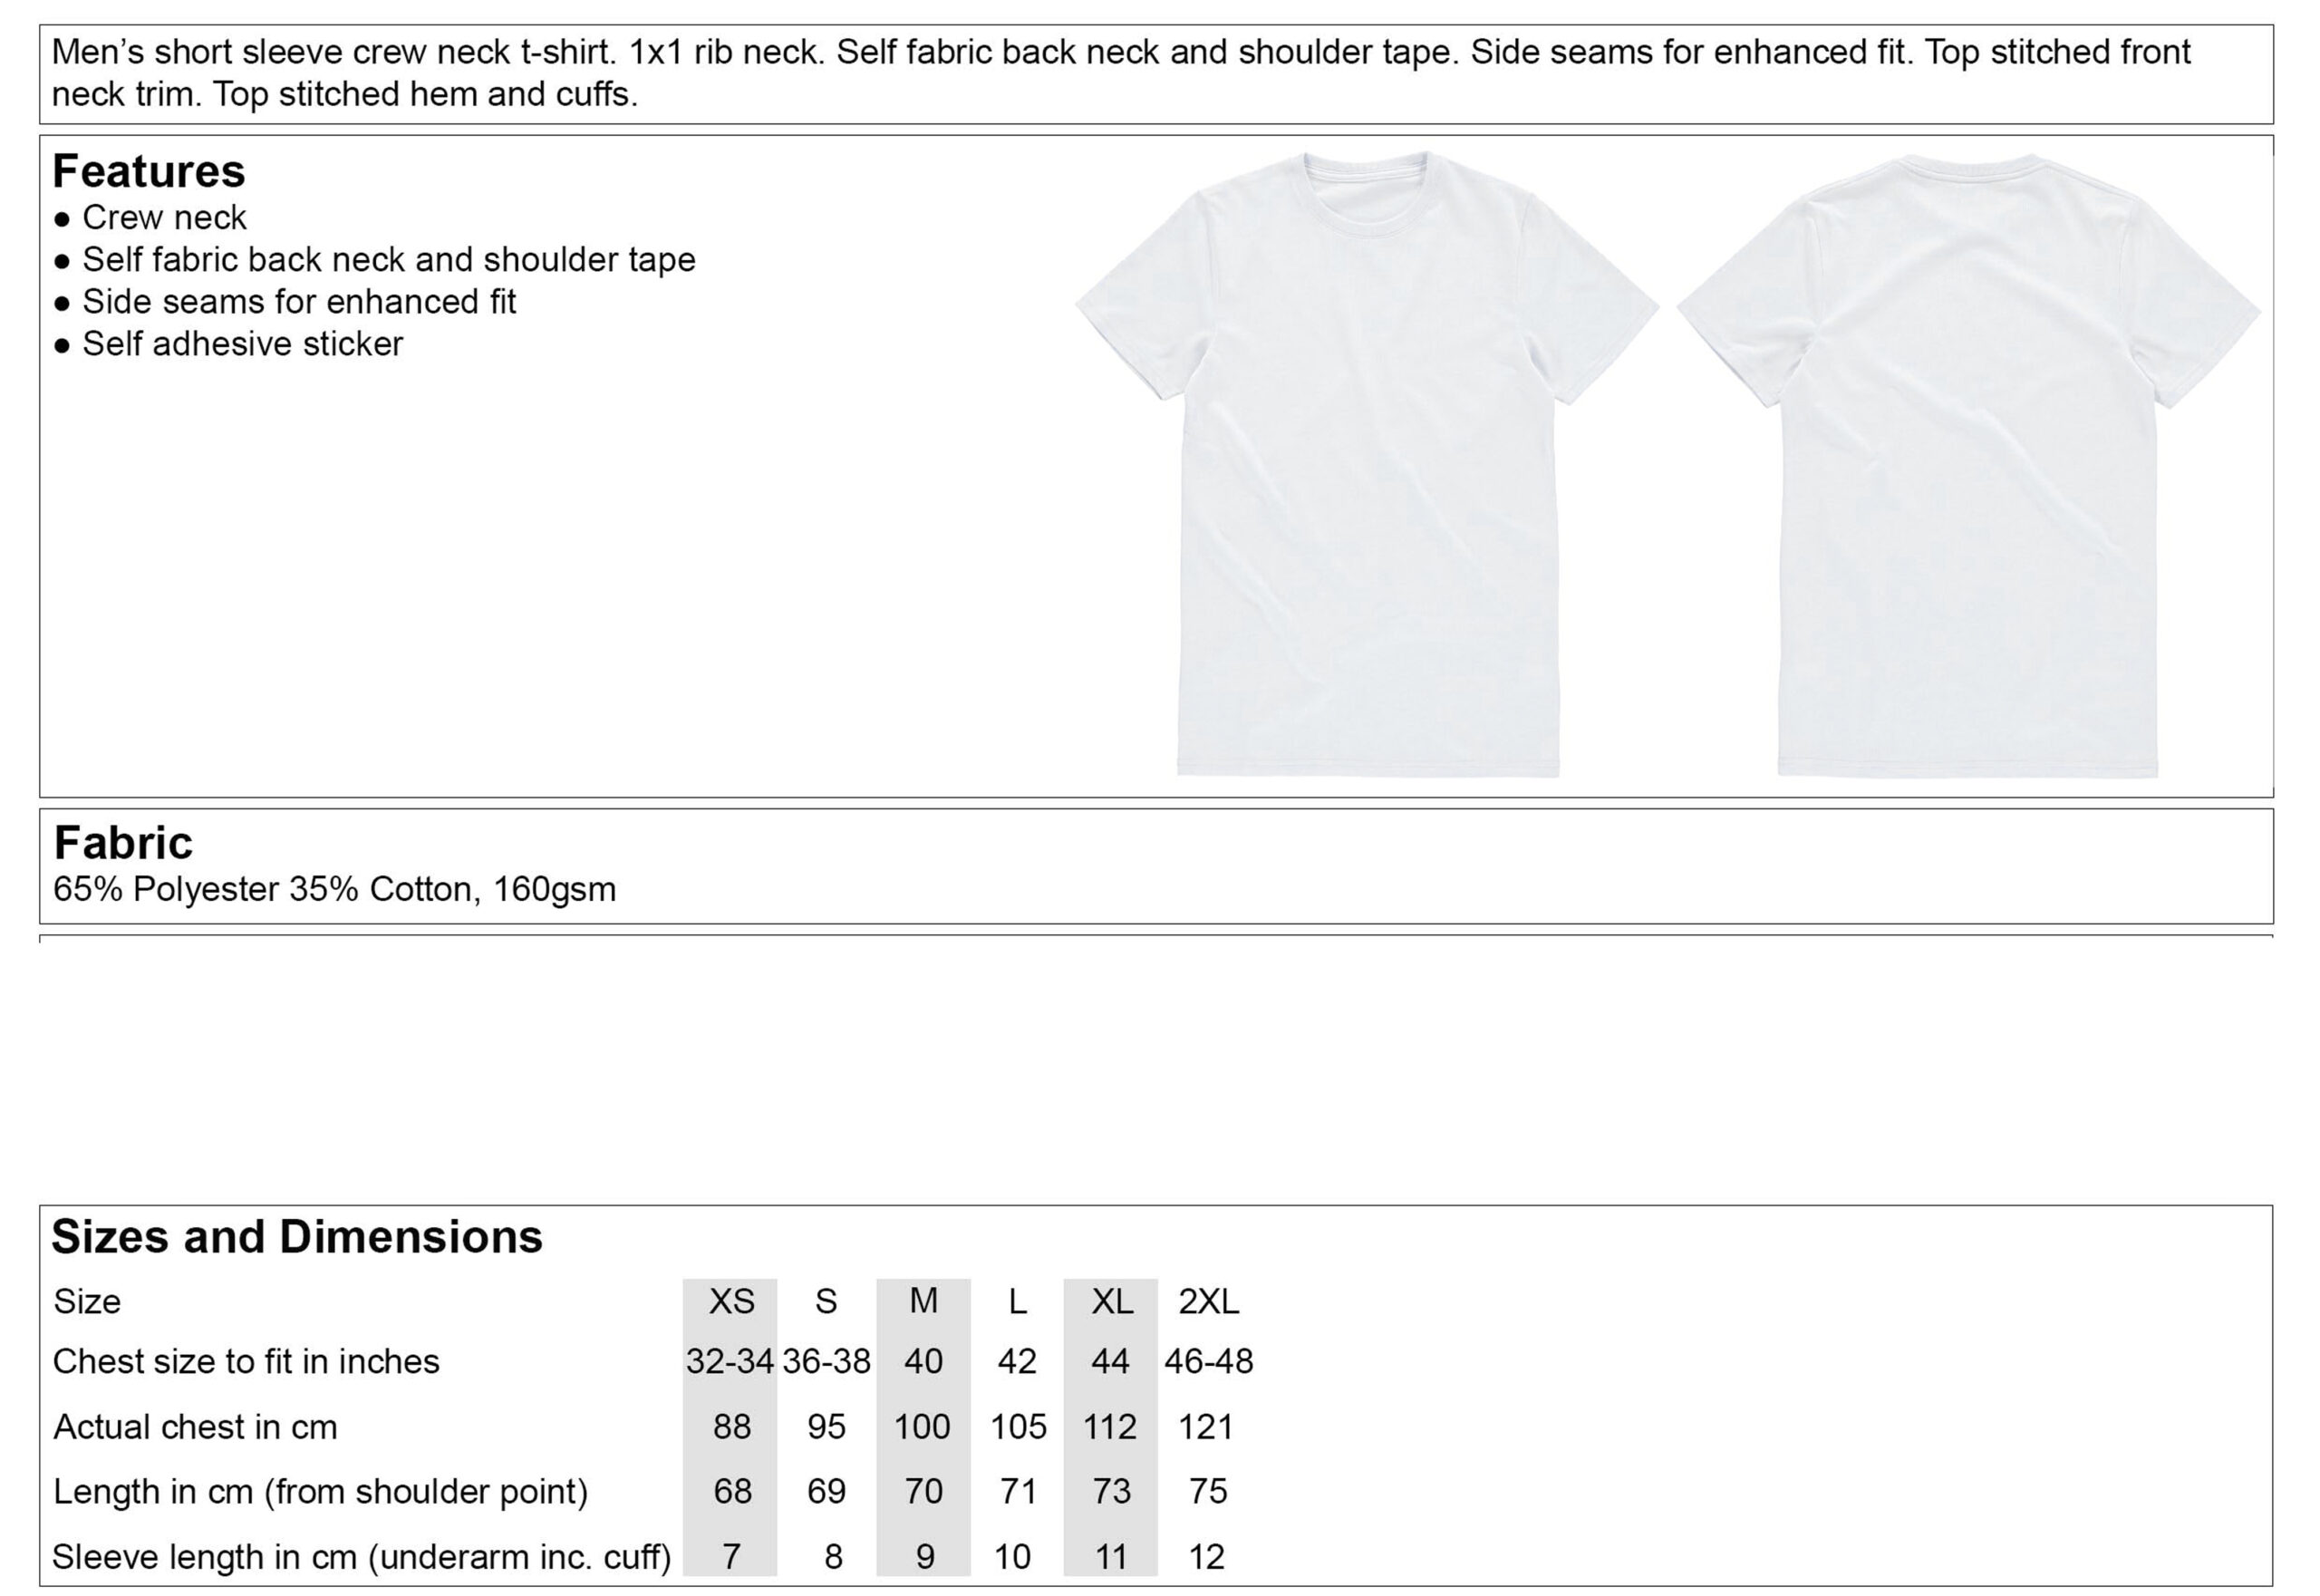Select the XL size column header
Screen dimensions: 2320x1596
(1111, 1301)
